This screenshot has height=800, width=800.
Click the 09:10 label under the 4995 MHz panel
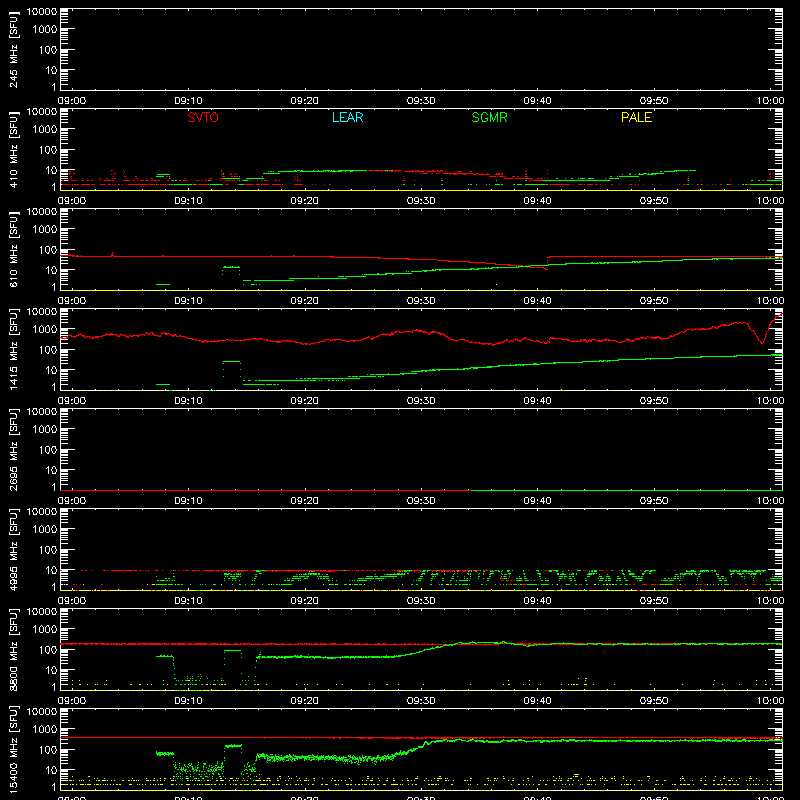tap(188, 601)
